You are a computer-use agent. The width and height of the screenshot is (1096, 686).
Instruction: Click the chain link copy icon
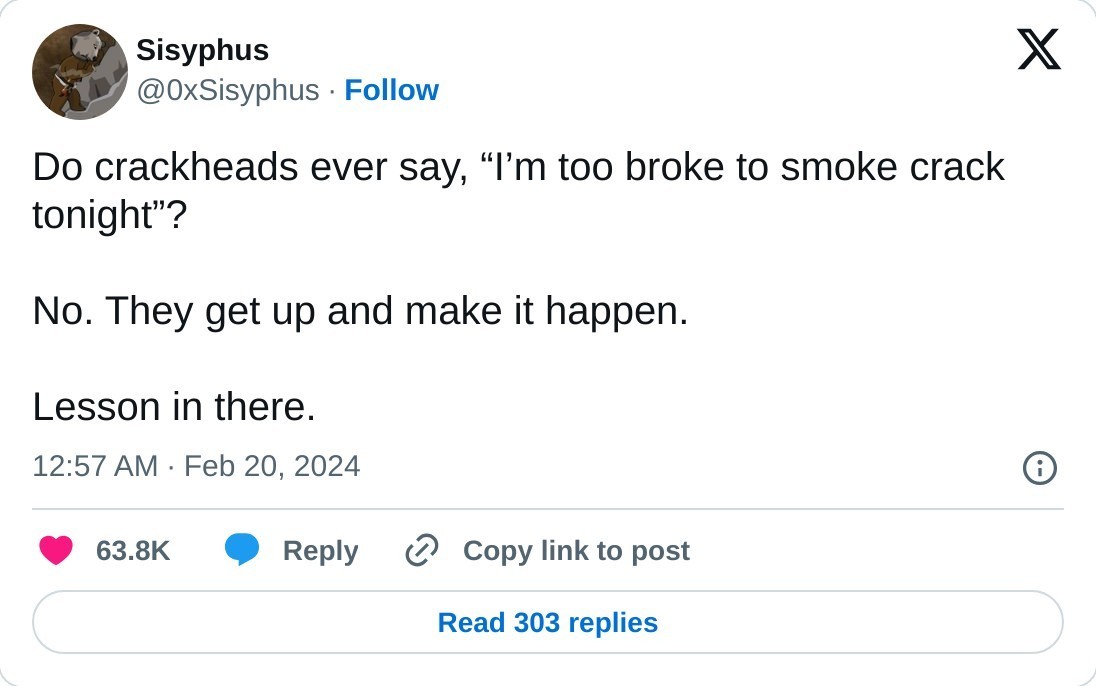click(422, 550)
